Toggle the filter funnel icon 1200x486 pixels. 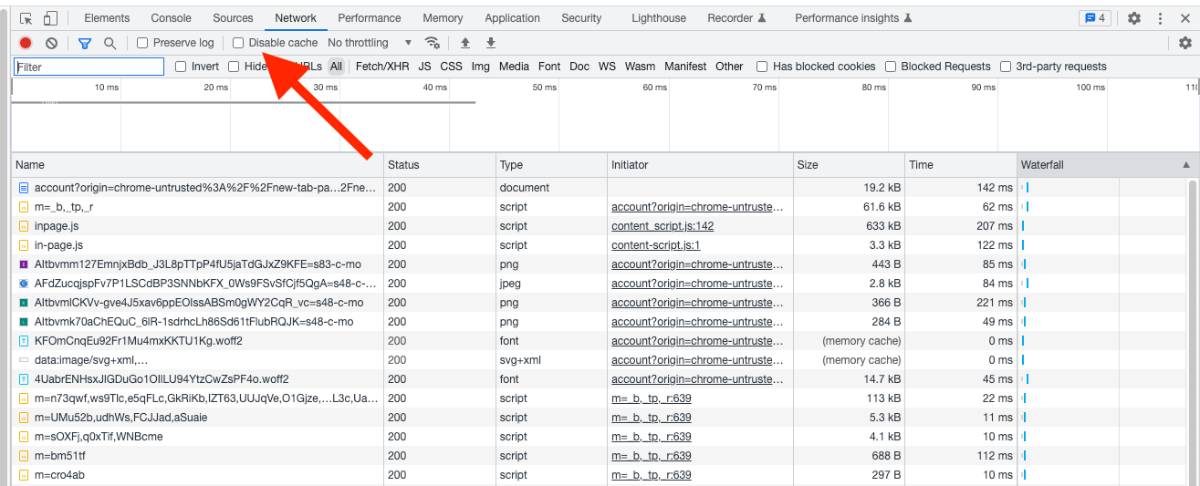85,43
